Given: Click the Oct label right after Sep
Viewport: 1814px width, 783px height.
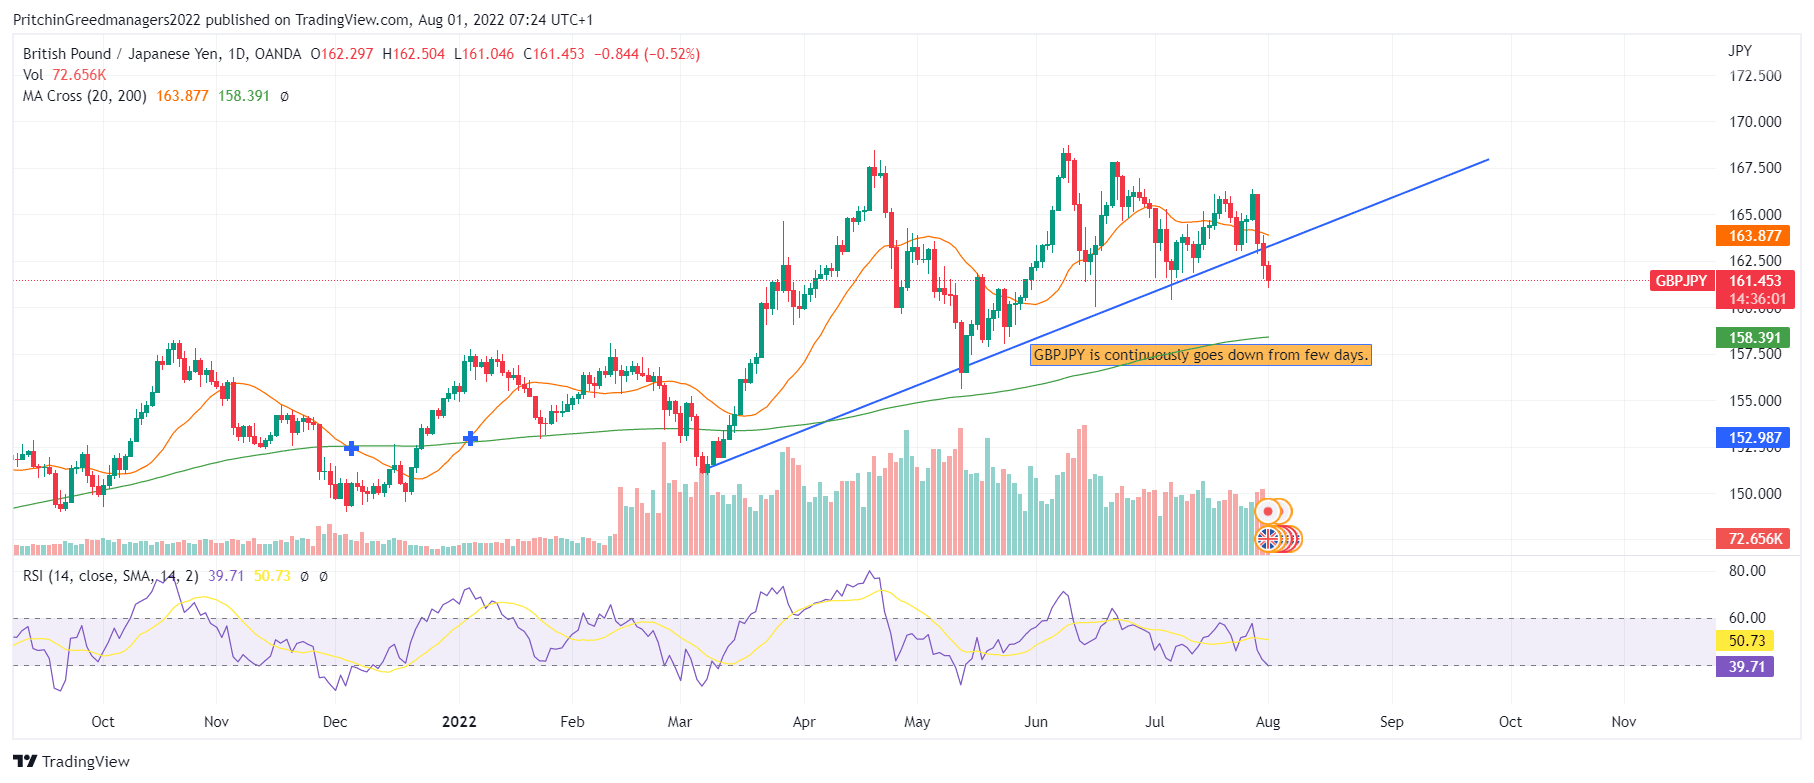Looking at the screenshot, I should [x=1510, y=722].
